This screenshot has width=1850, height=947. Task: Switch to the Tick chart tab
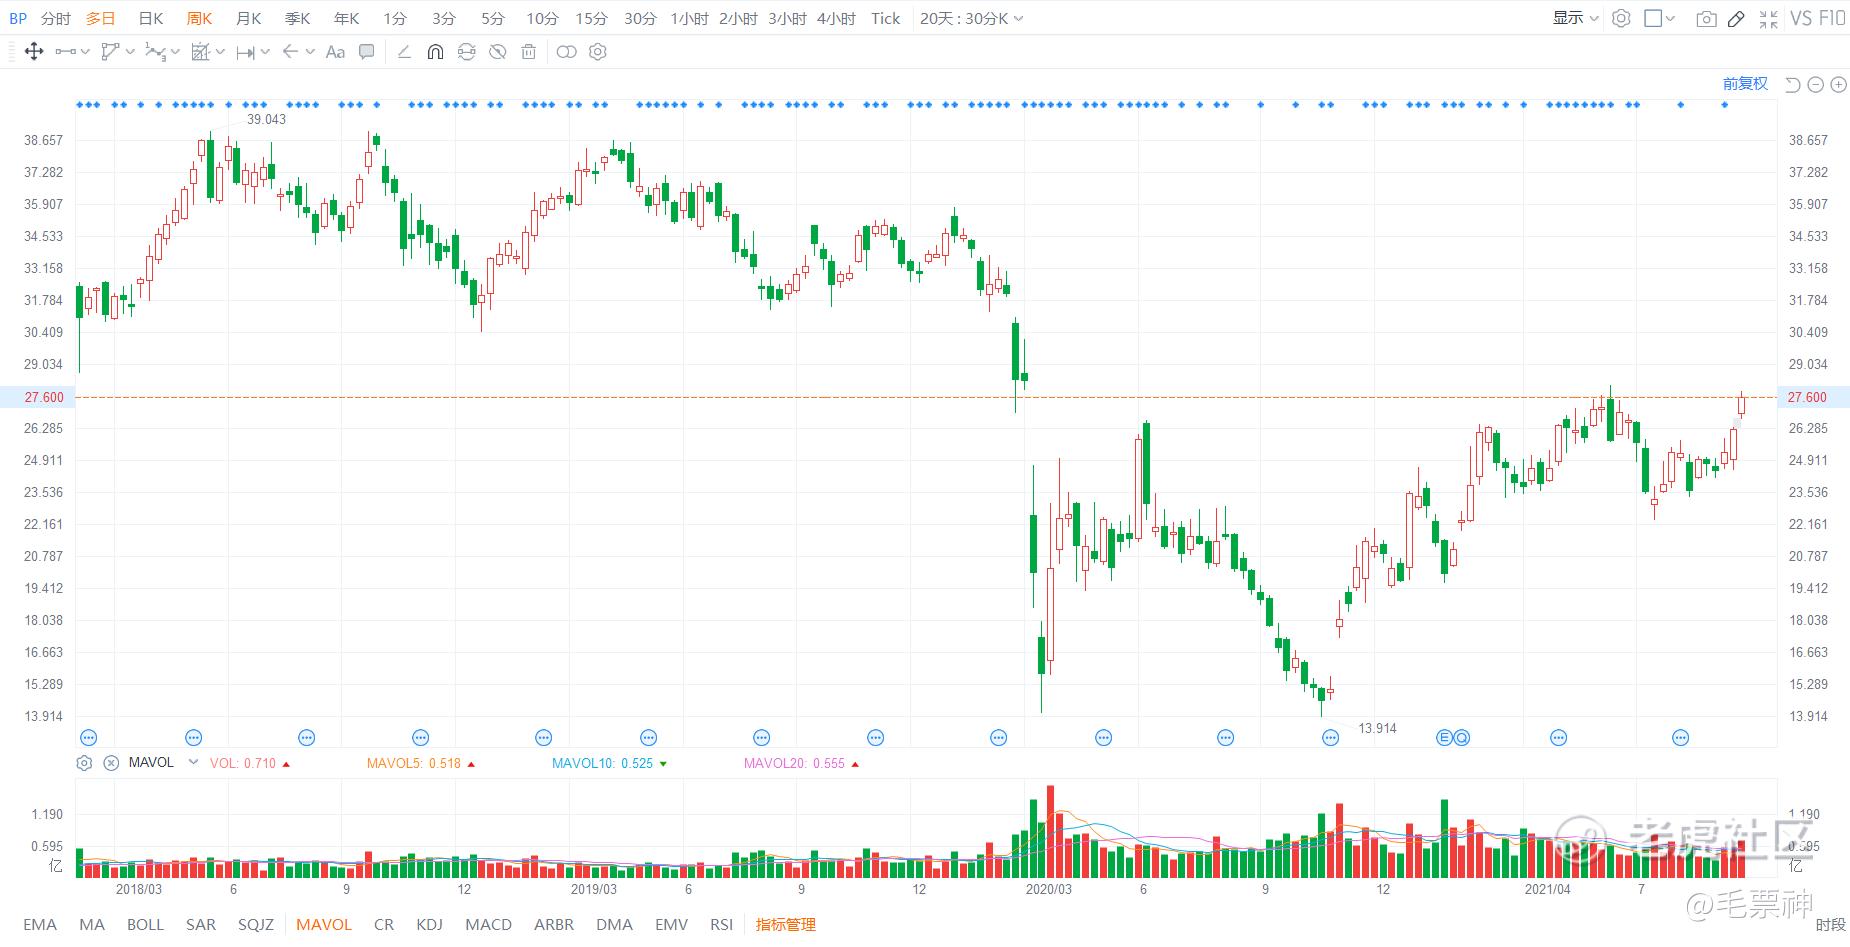pyautogui.click(x=886, y=18)
